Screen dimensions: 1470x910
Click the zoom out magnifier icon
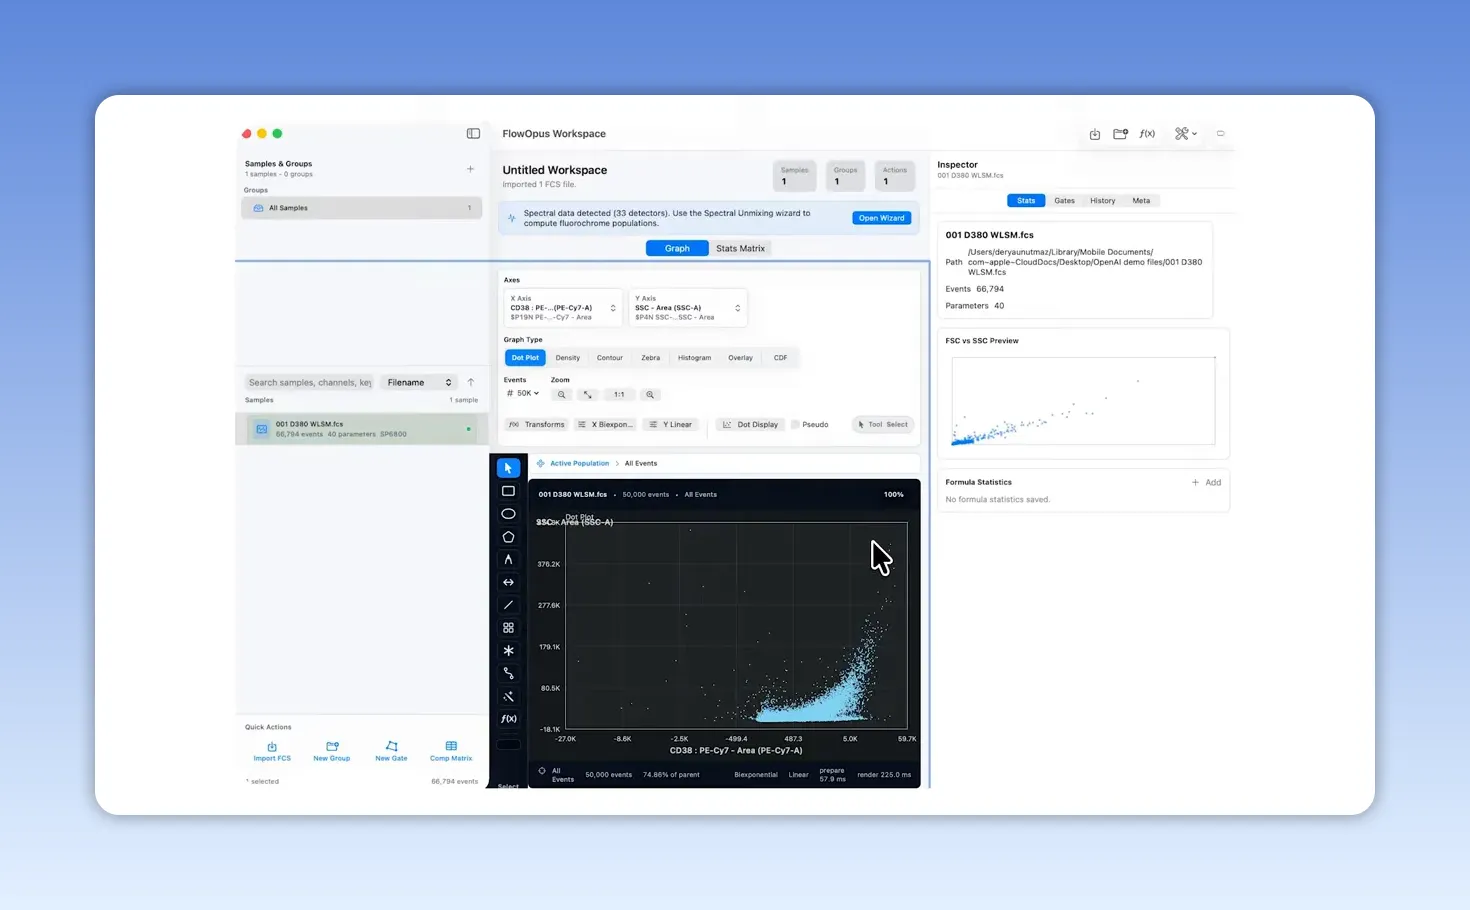click(x=562, y=395)
